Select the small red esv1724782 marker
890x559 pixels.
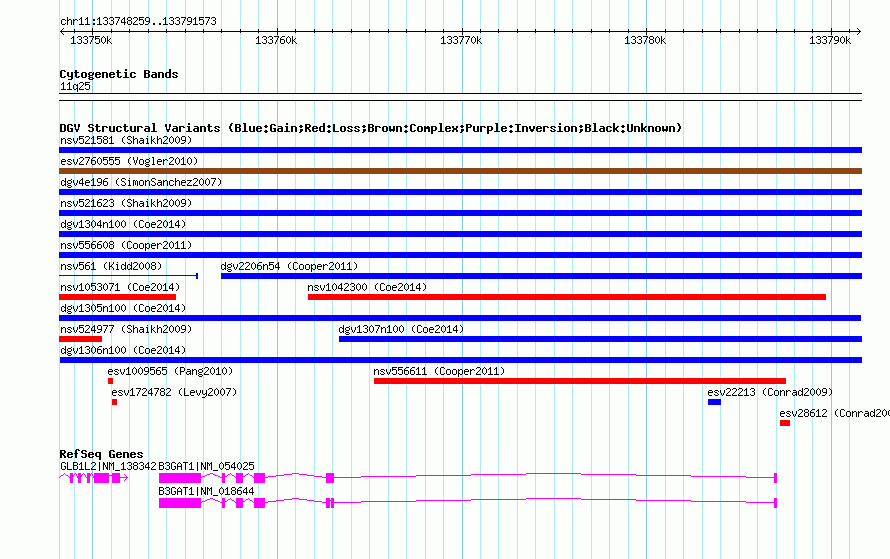click(x=114, y=402)
